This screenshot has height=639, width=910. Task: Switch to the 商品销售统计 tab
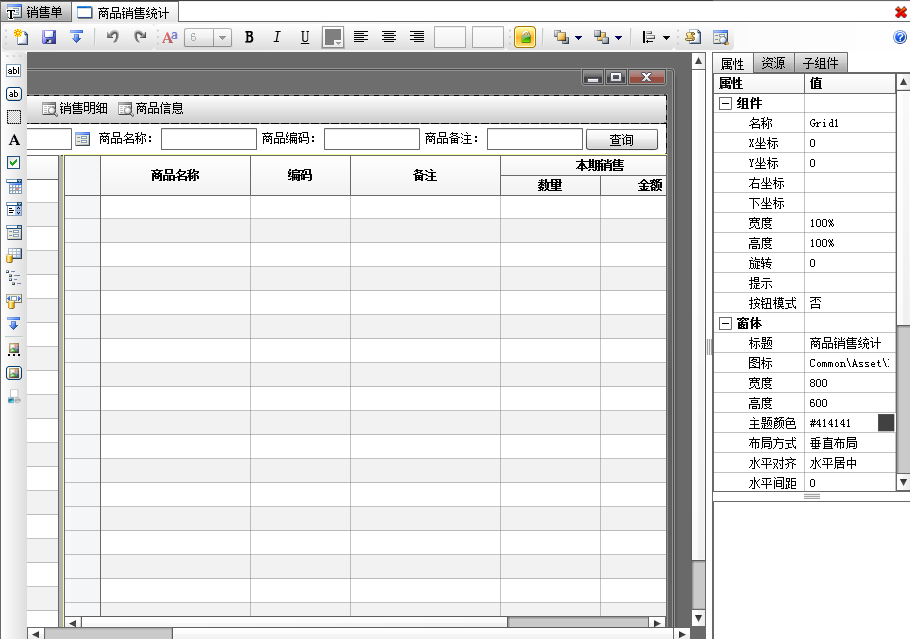pos(124,12)
